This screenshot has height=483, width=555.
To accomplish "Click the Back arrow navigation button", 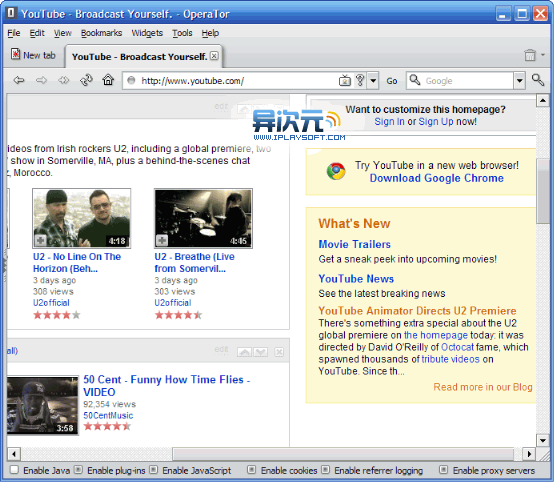I will click(x=19, y=80).
